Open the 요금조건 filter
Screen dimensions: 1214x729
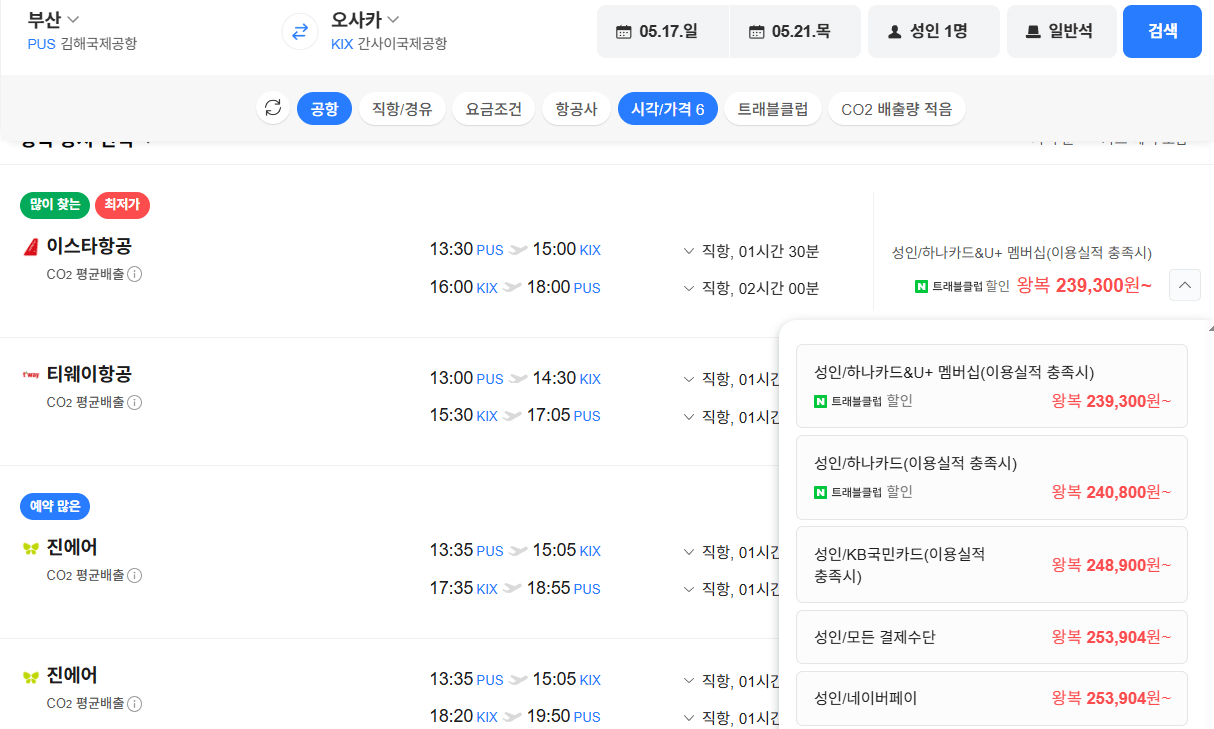[x=494, y=109]
